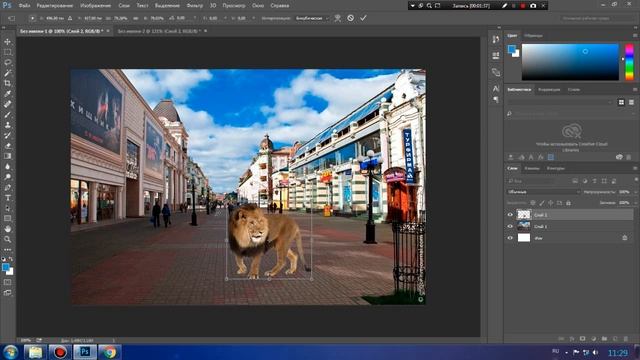Create a new layer in Layers panel

click(615, 339)
